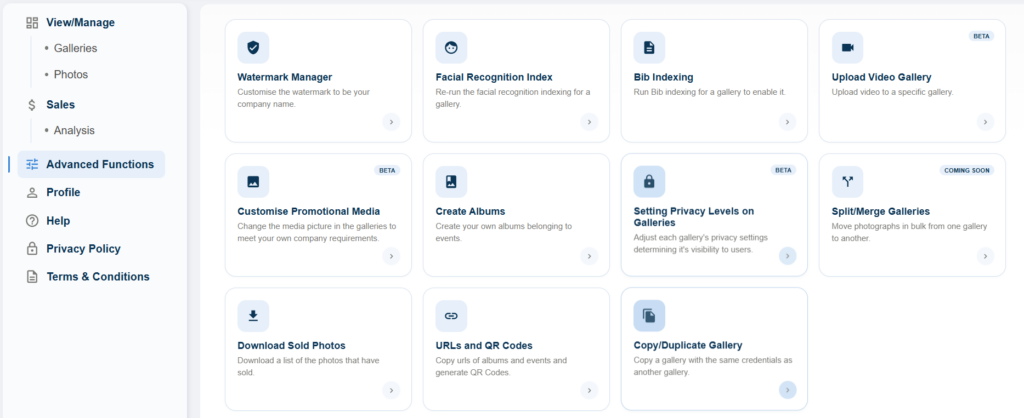Click the URLs and QR Codes link icon

[451, 316]
